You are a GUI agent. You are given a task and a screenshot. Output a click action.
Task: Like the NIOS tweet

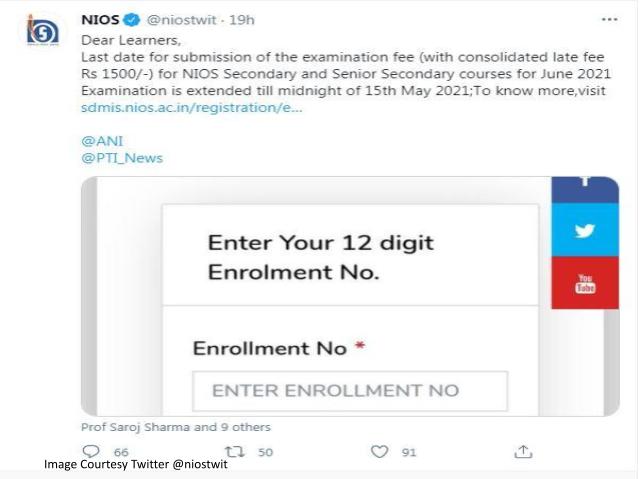tap(379, 452)
